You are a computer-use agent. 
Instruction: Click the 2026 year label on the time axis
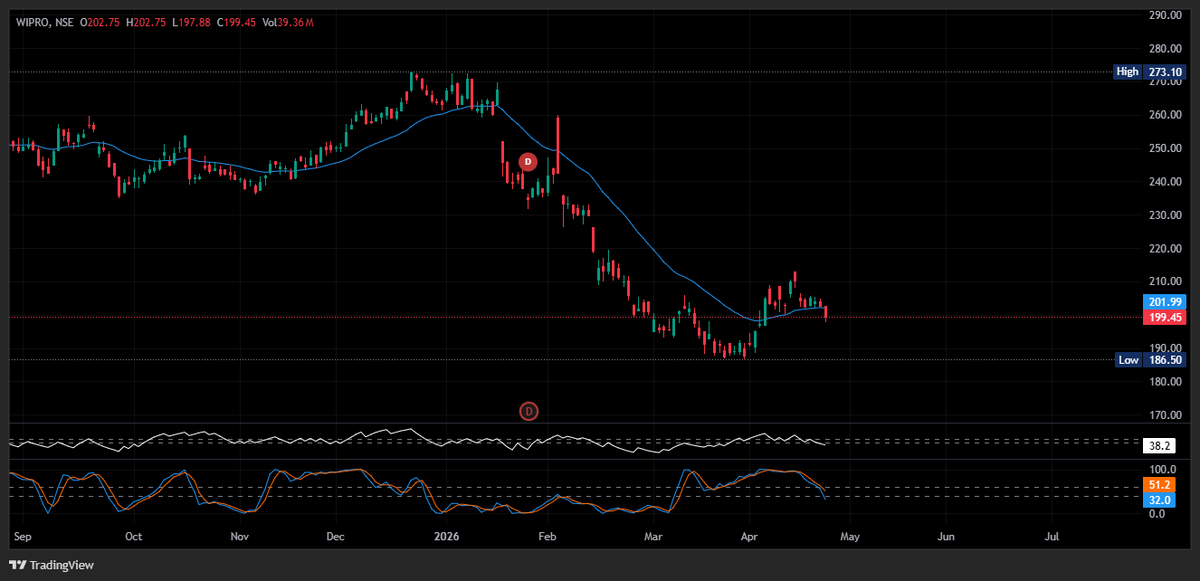click(446, 536)
